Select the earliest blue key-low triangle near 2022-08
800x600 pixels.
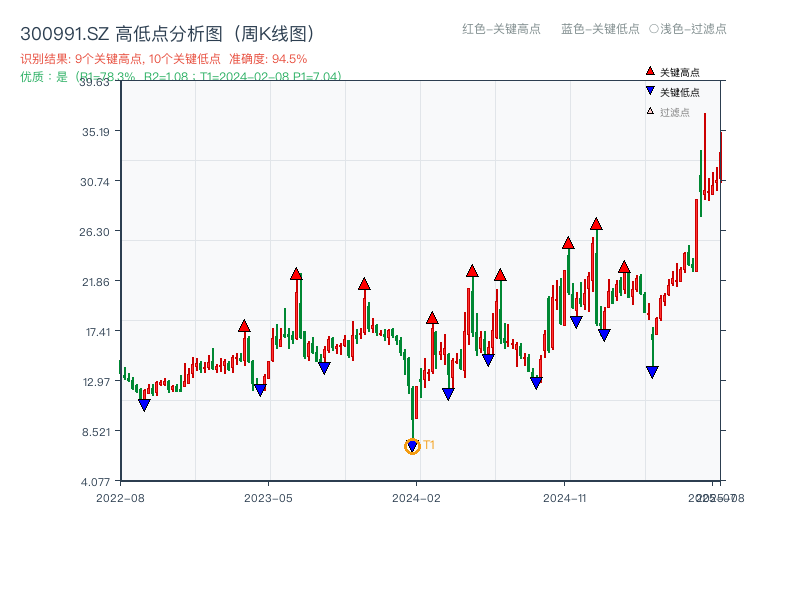(144, 405)
